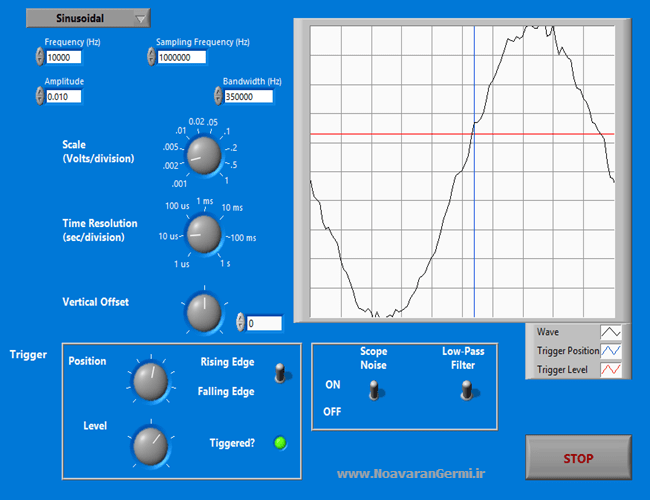Viewport: 650px width, 500px height.
Task: Click the www.NoavaranGermi.ir link
Action: [411, 473]
